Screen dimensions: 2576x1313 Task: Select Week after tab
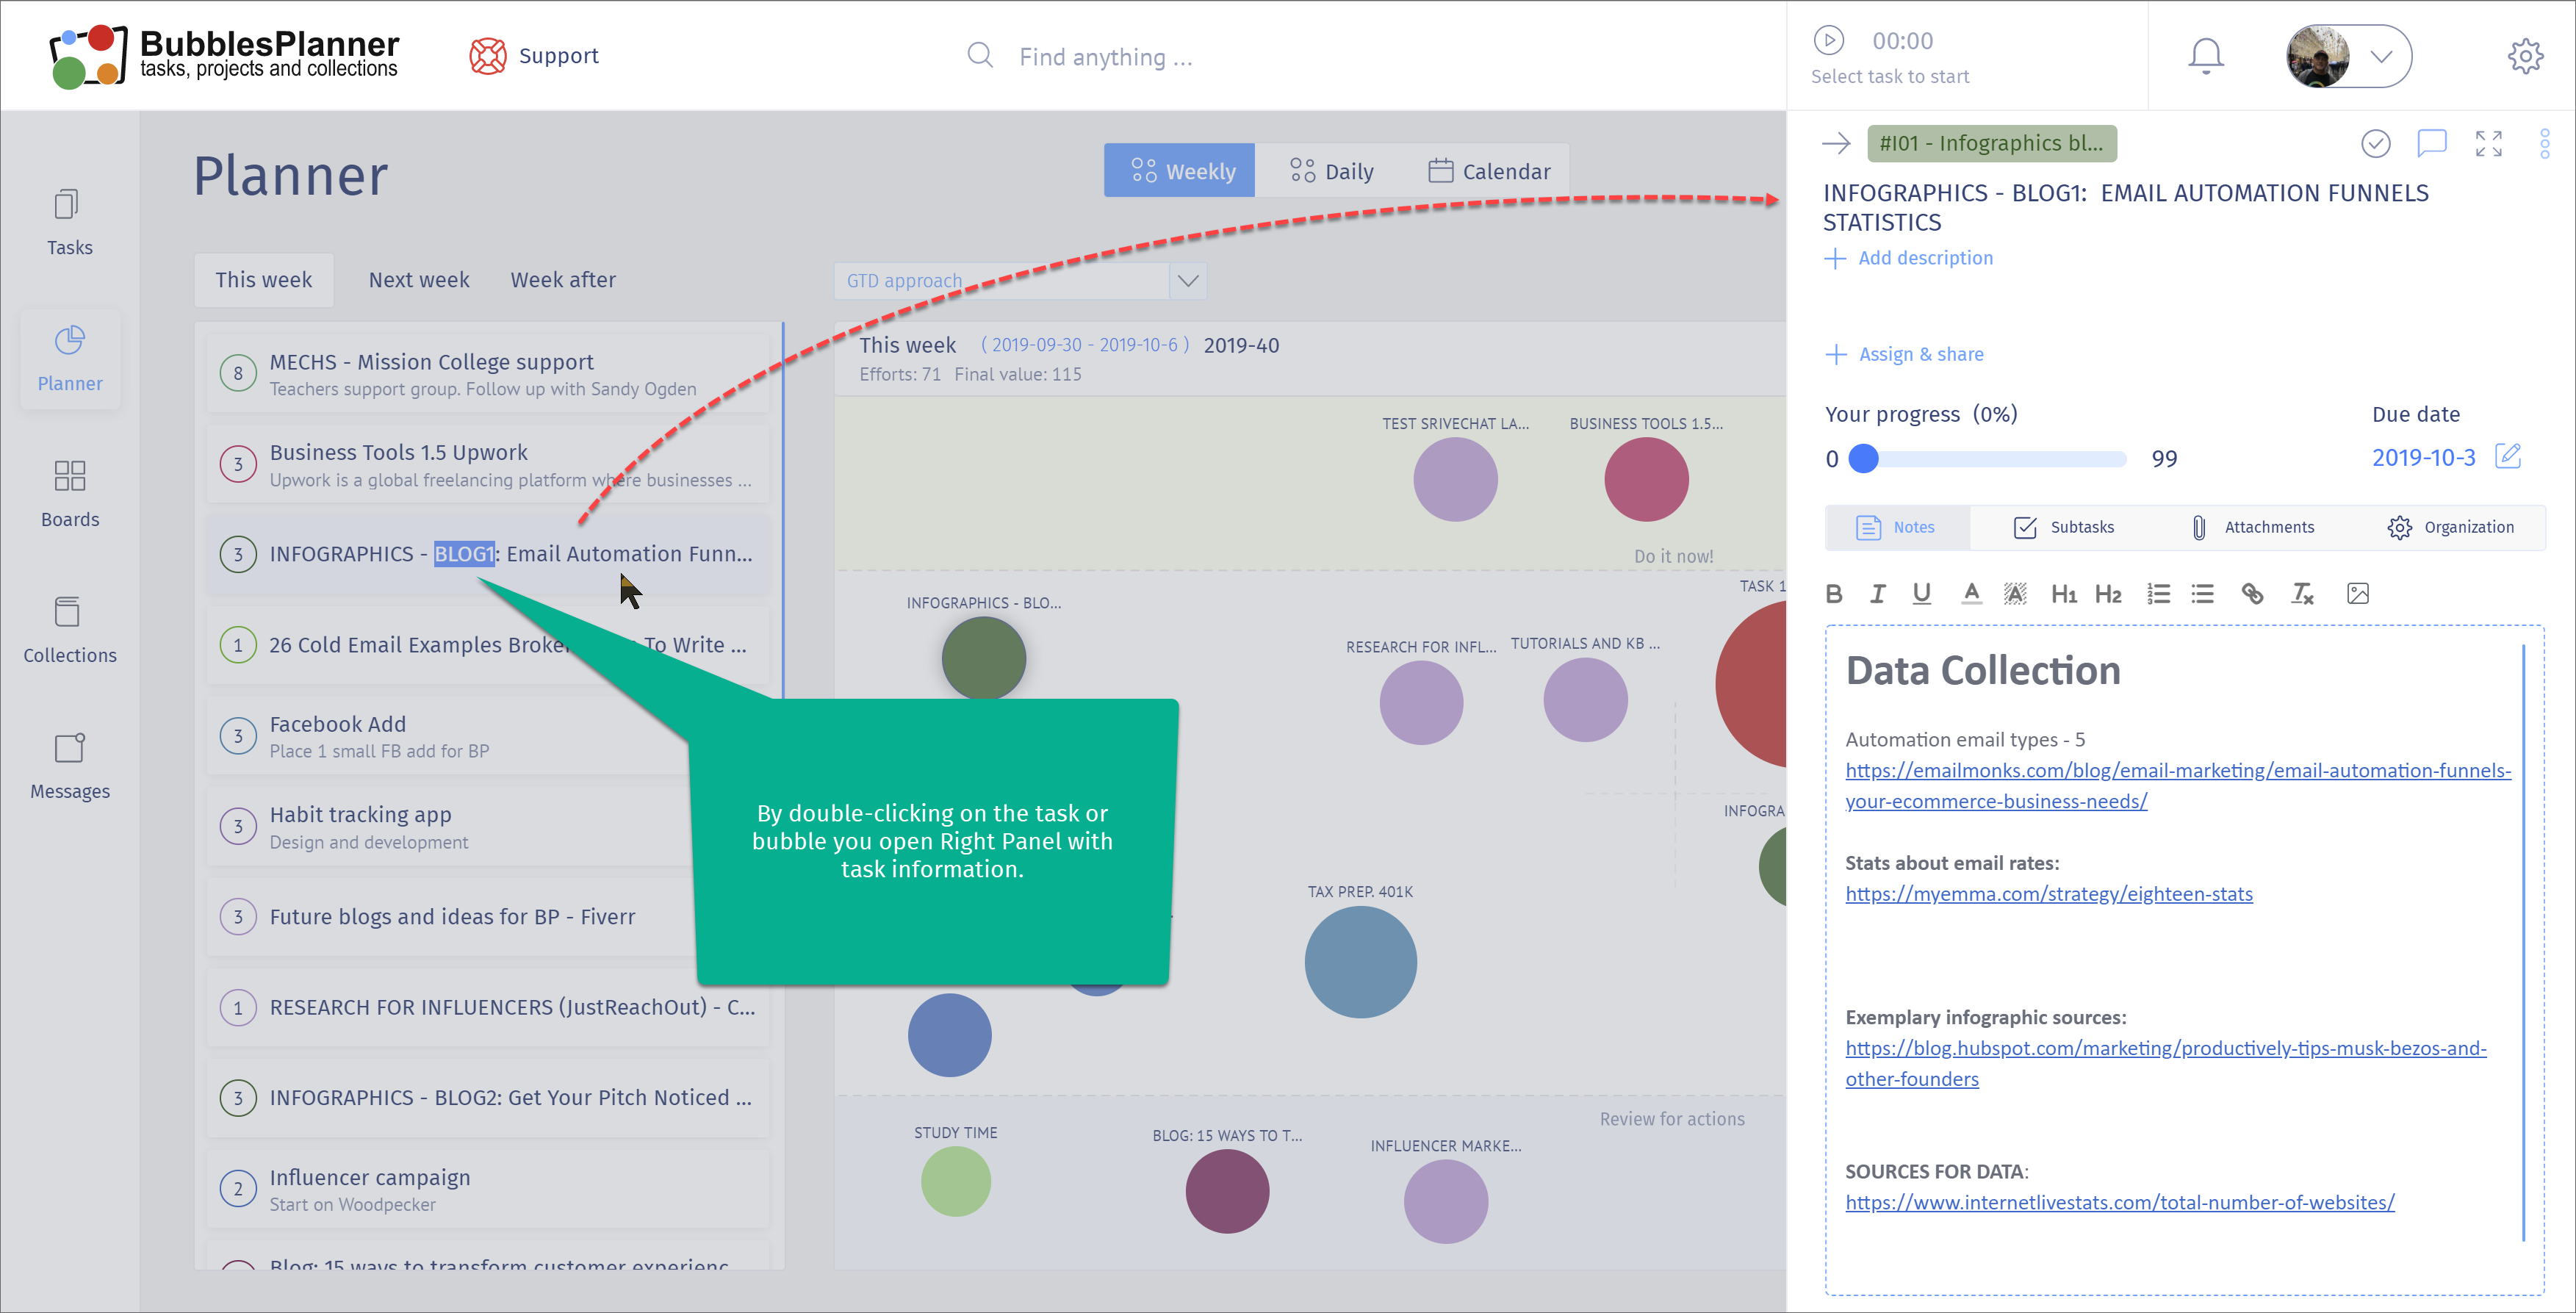pos(562,280)
